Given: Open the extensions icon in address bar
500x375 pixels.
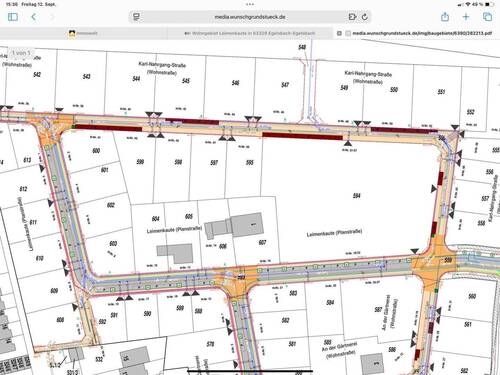Looking at the screenshot, I should point(352,17).
